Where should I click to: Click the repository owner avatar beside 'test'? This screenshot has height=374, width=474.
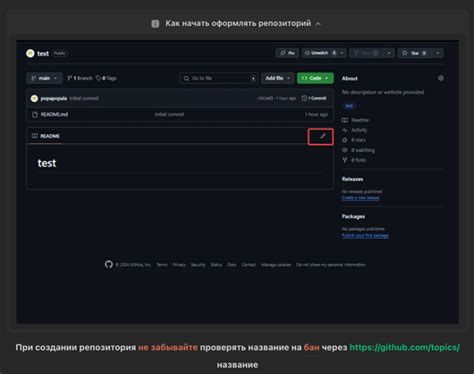[x=30, y=53]
